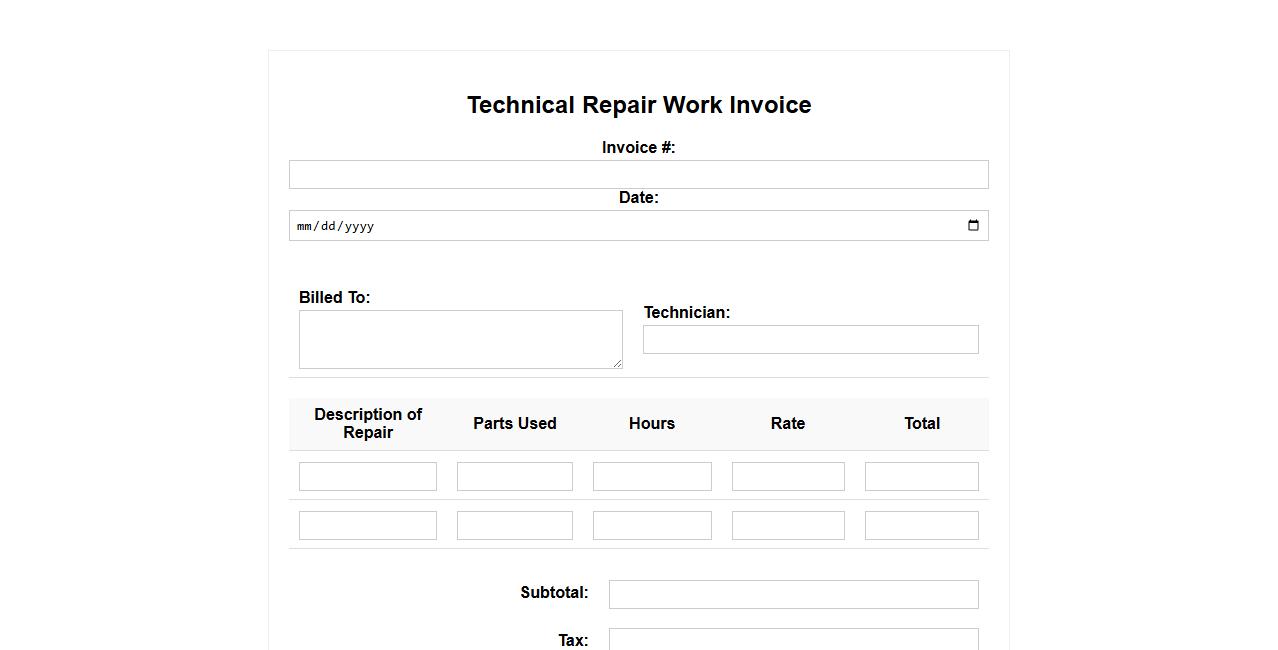This screenshot has width=1278, height=650.
Task: Click second row Description of Repair field
Action: pos(367,526)
